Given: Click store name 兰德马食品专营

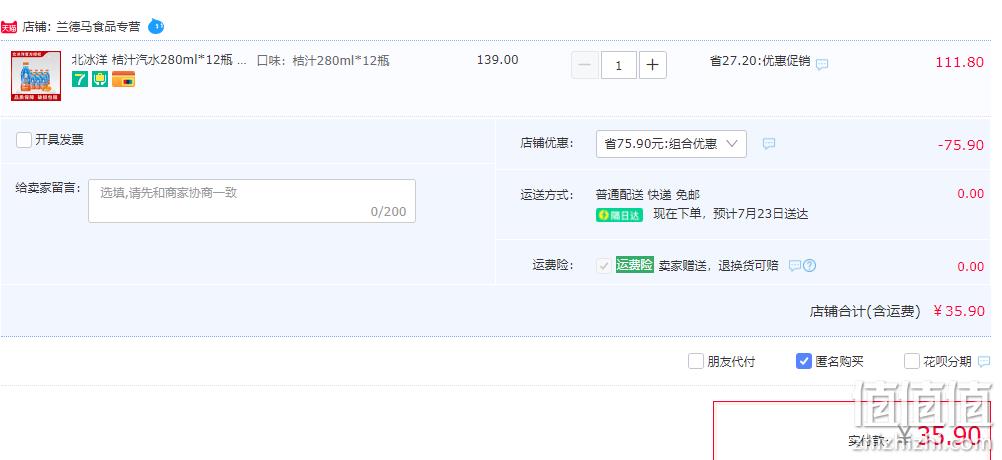Looking at the screenshot, I should [x=98, y=27].
